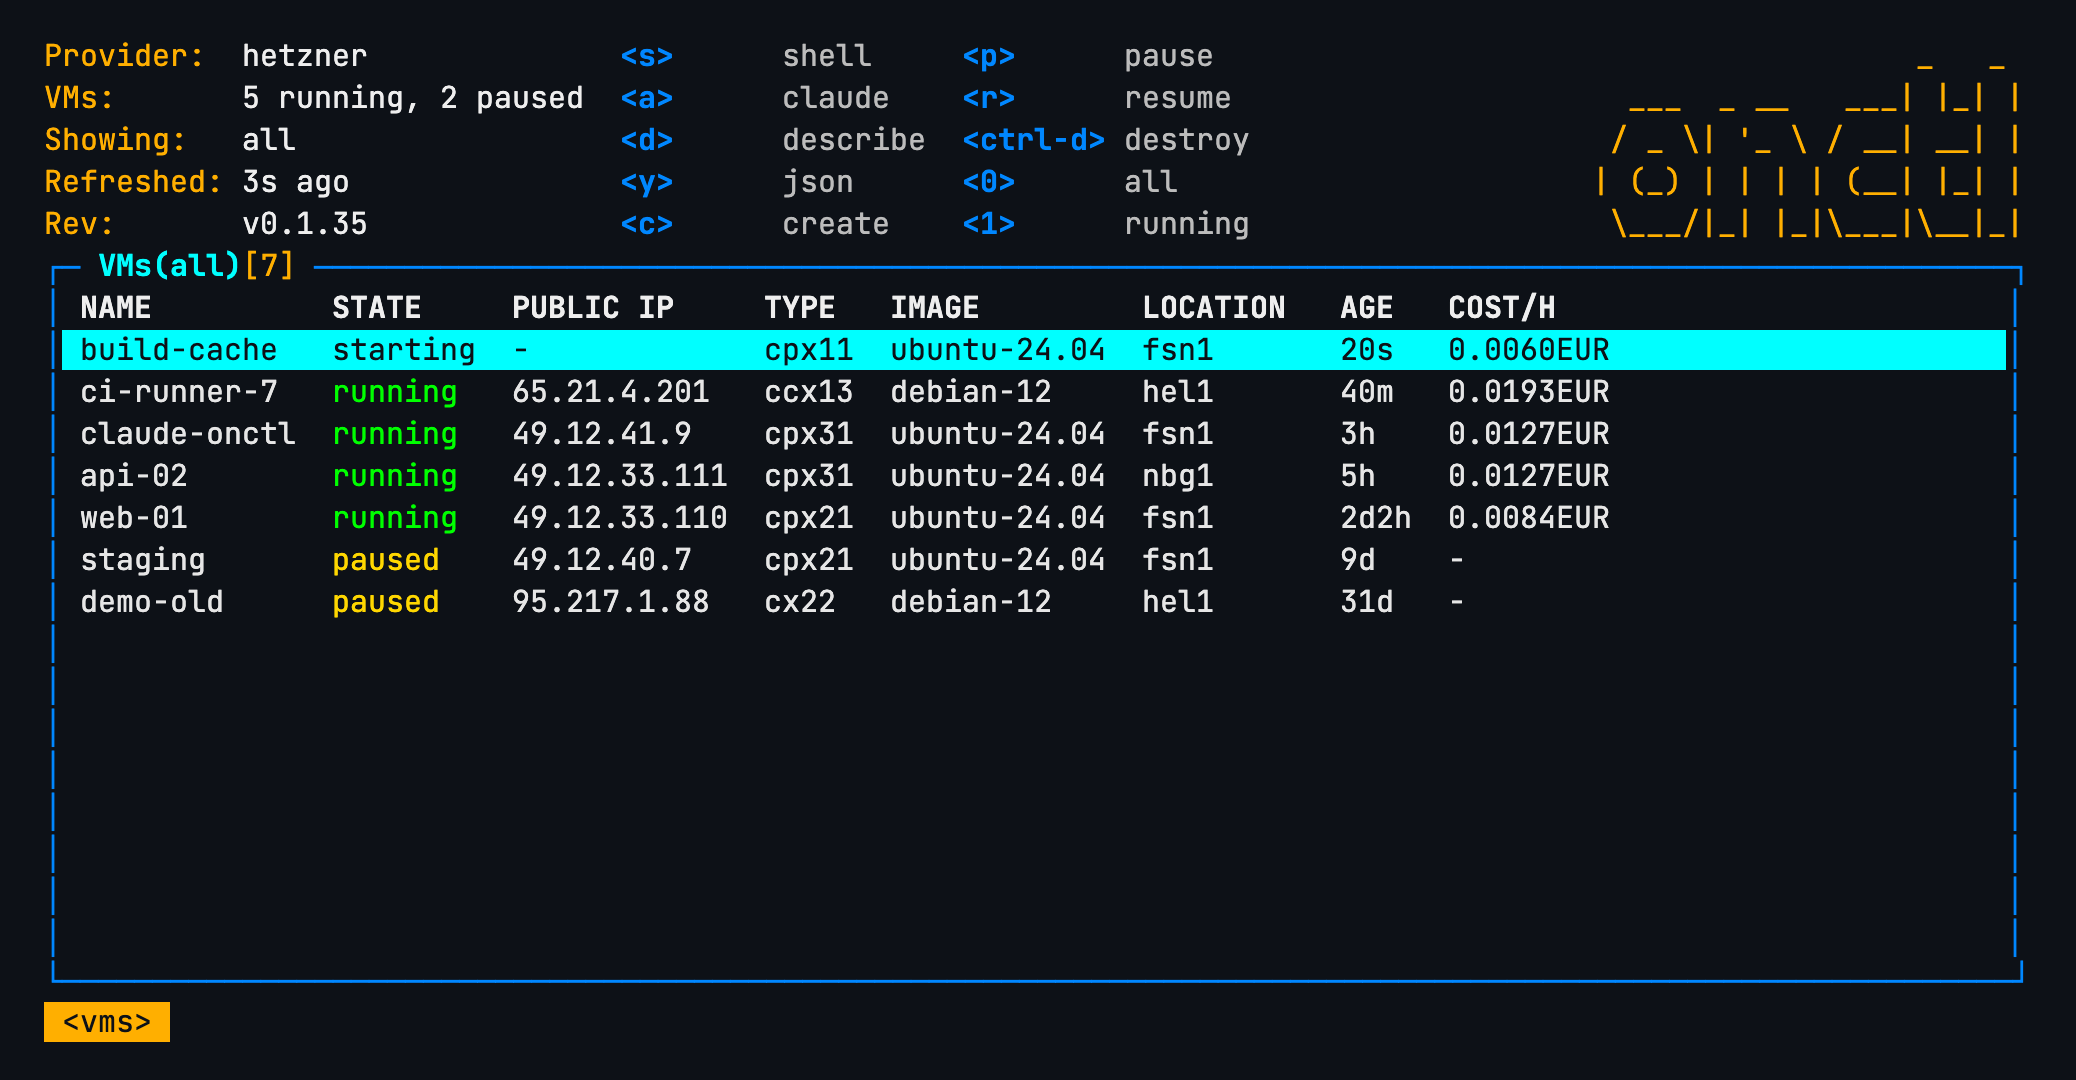
Task: Click the VMs(all)[7] panel title
Action: pos(196,266)
